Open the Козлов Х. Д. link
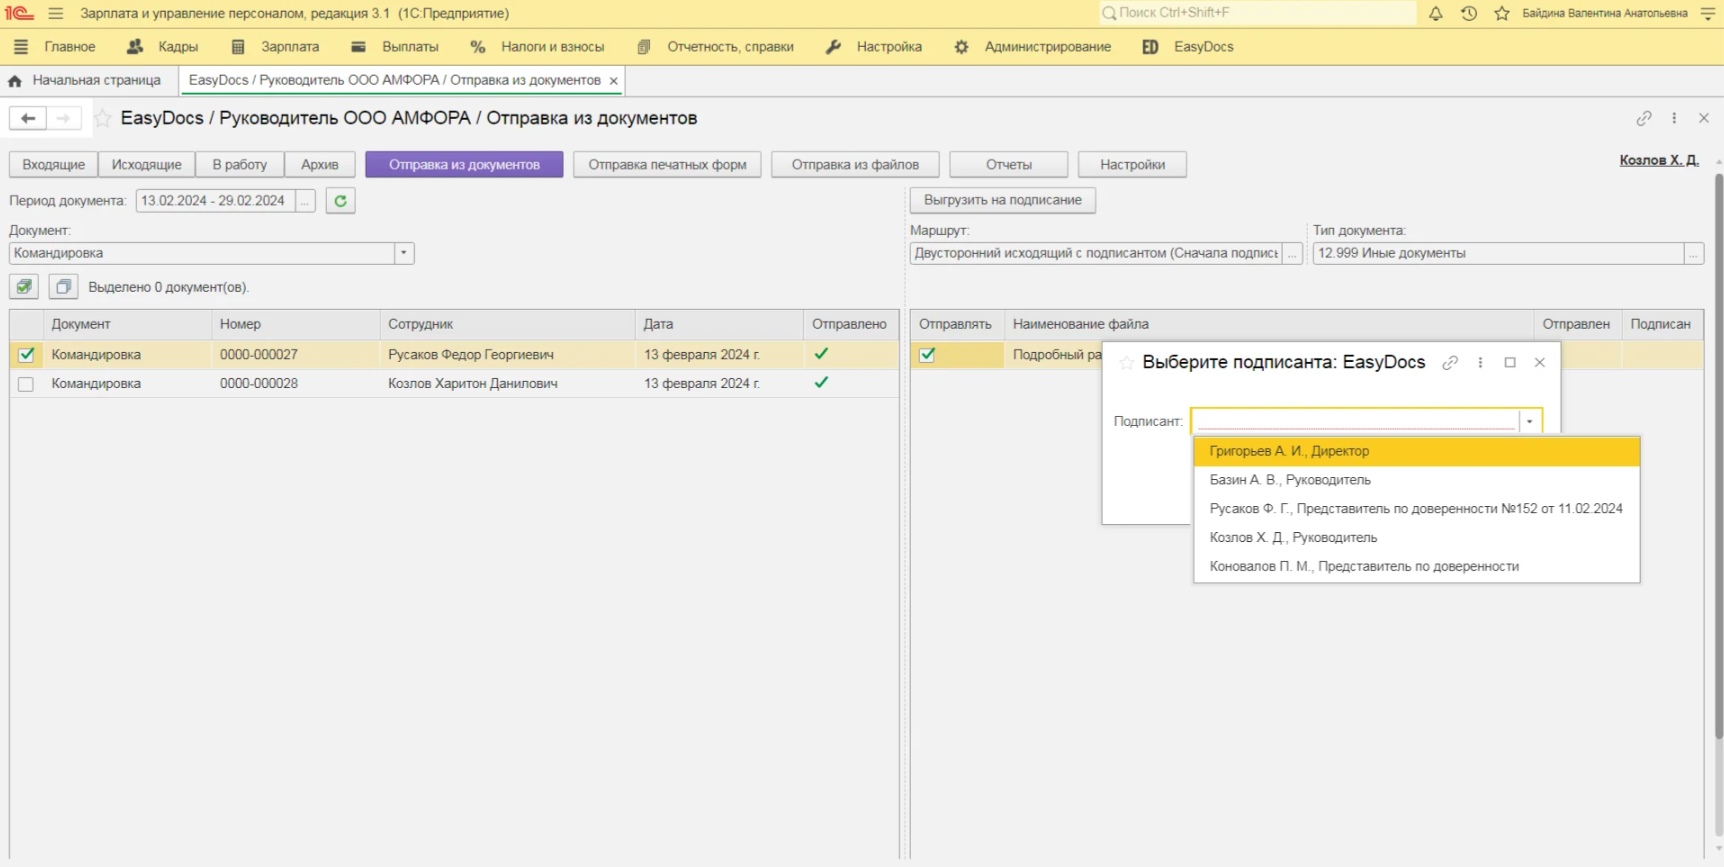This screenshot has height=867, width=1724. coord(1659,161)
